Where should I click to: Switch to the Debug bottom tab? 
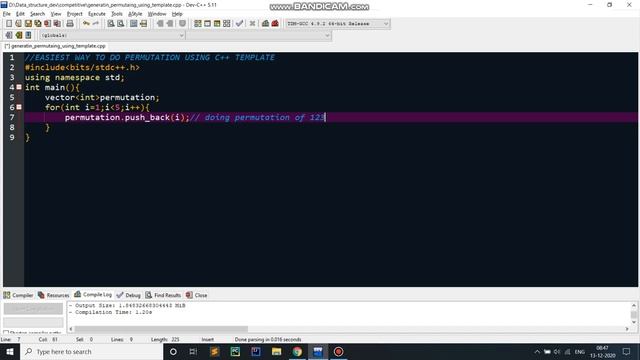128,295
